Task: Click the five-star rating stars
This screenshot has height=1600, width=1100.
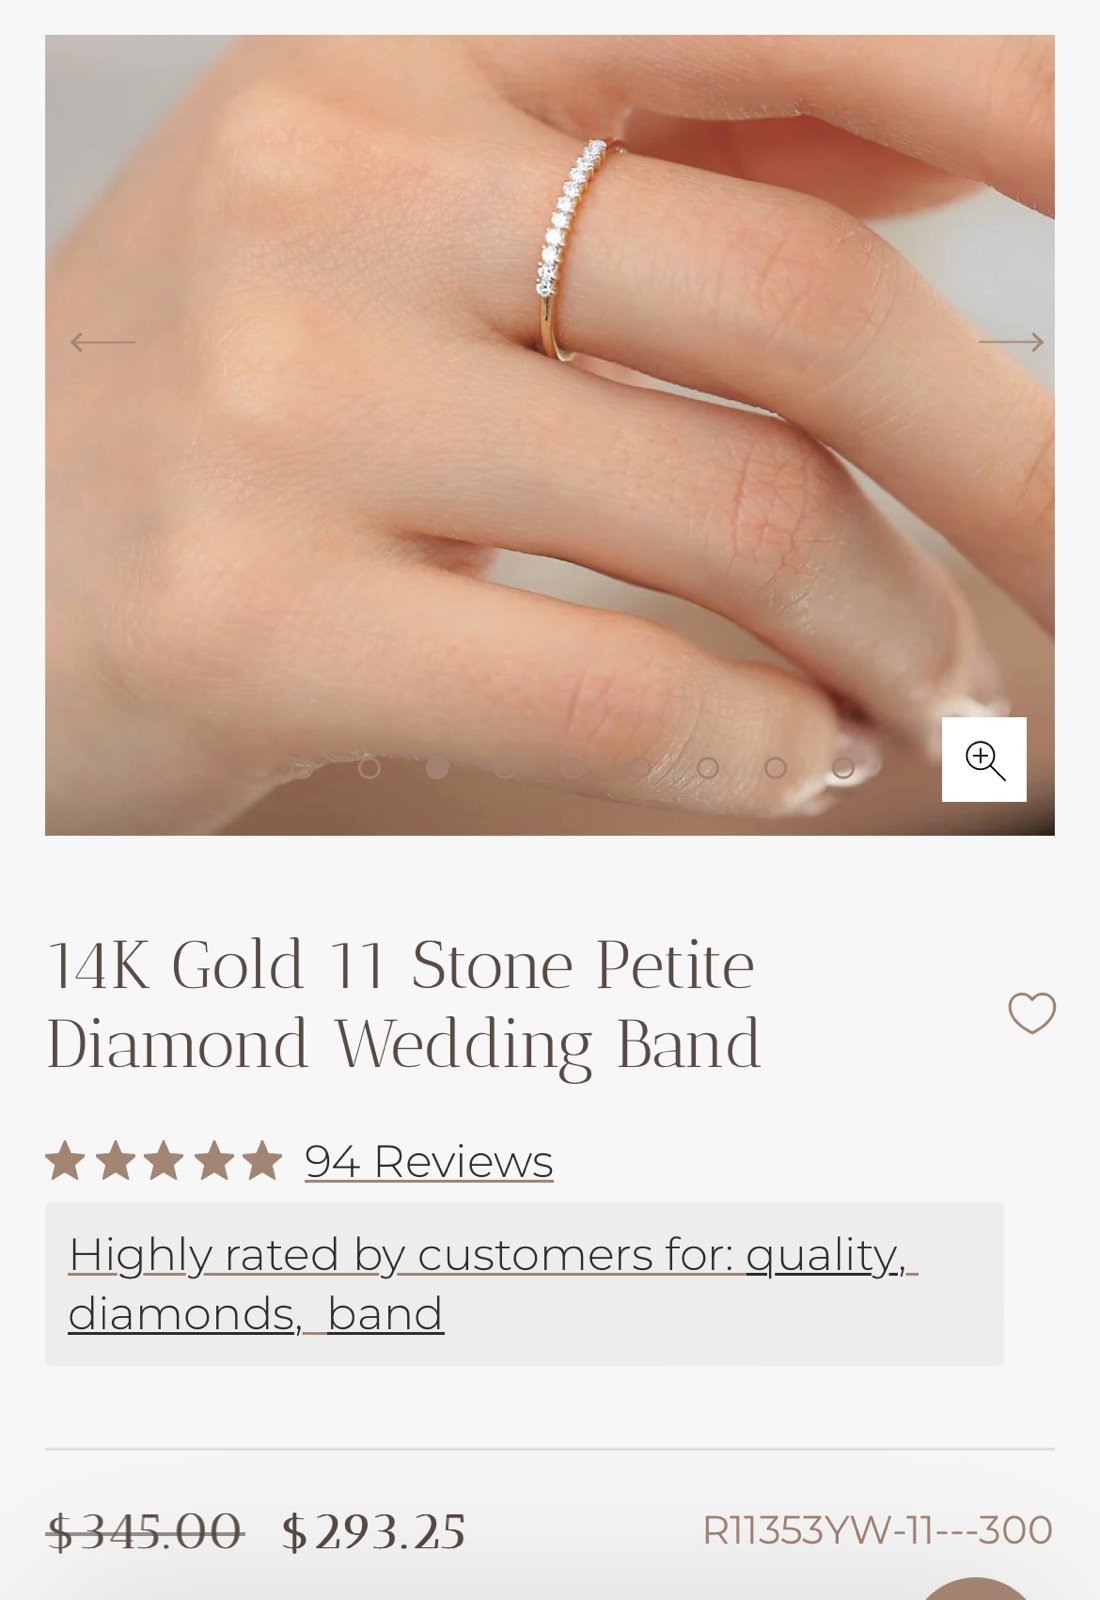Action: (164, 1161)
